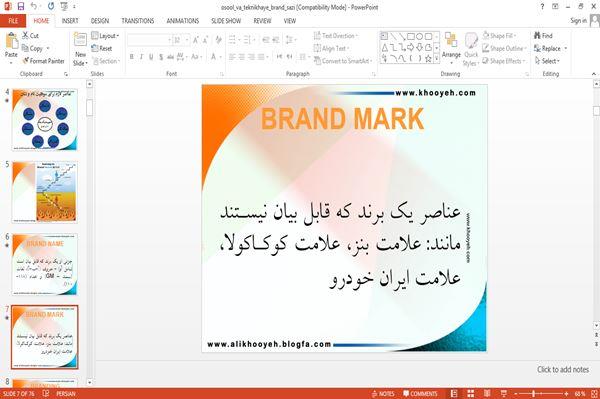Click the spell check icon in status bar
The width and height of the screenshot is (600, 399).
(46, 393)
